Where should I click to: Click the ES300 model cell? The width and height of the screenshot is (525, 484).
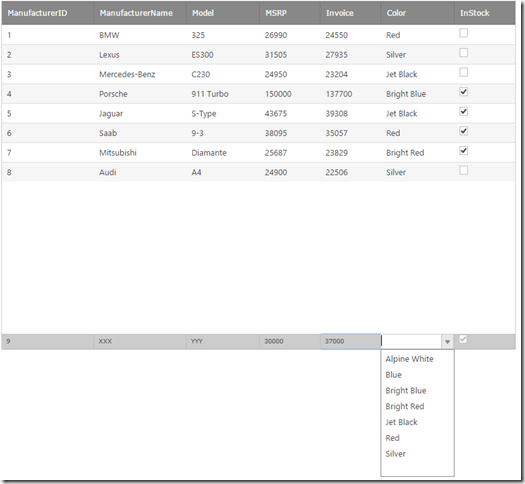pos(223,55)
